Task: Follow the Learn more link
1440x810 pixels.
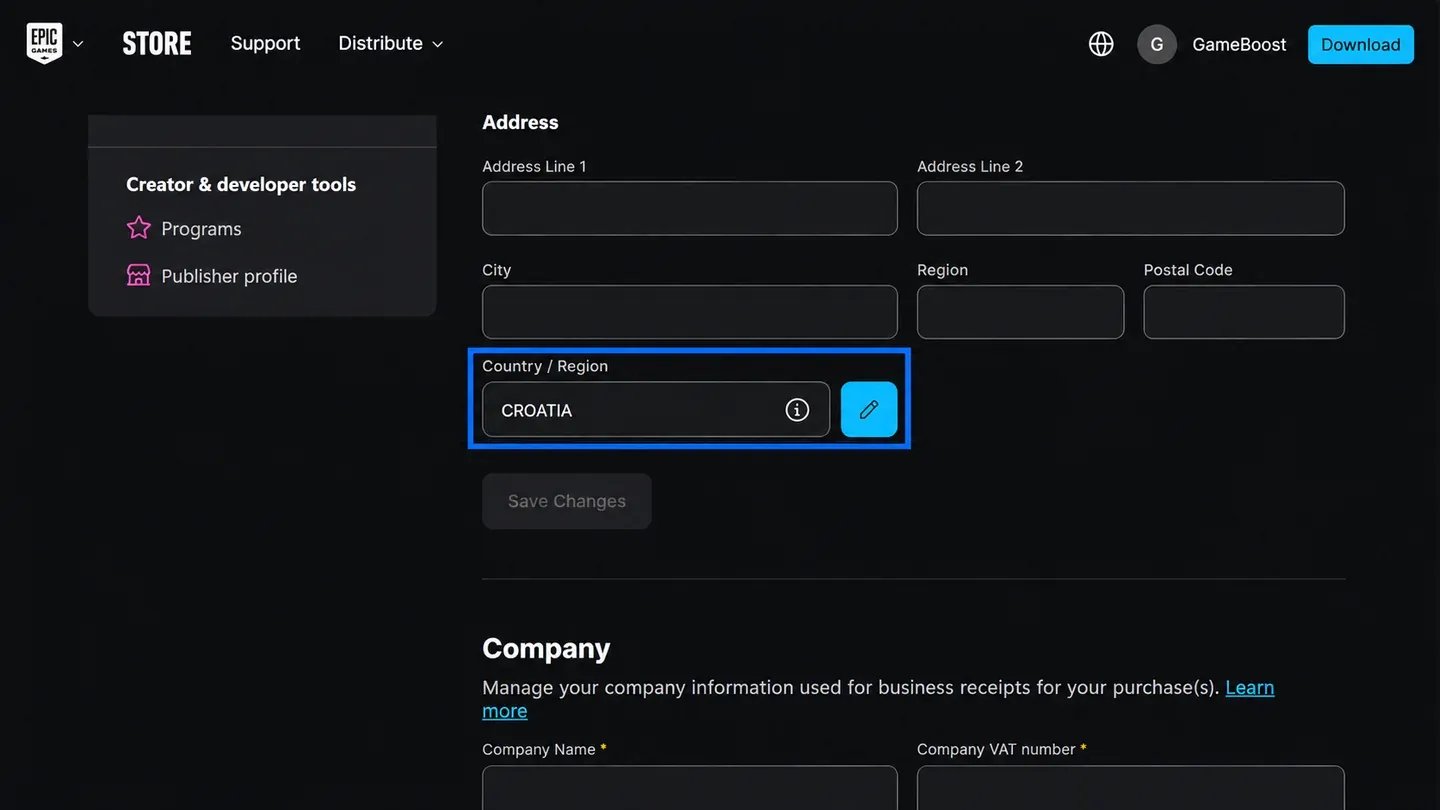Action: click(1249, 688)
